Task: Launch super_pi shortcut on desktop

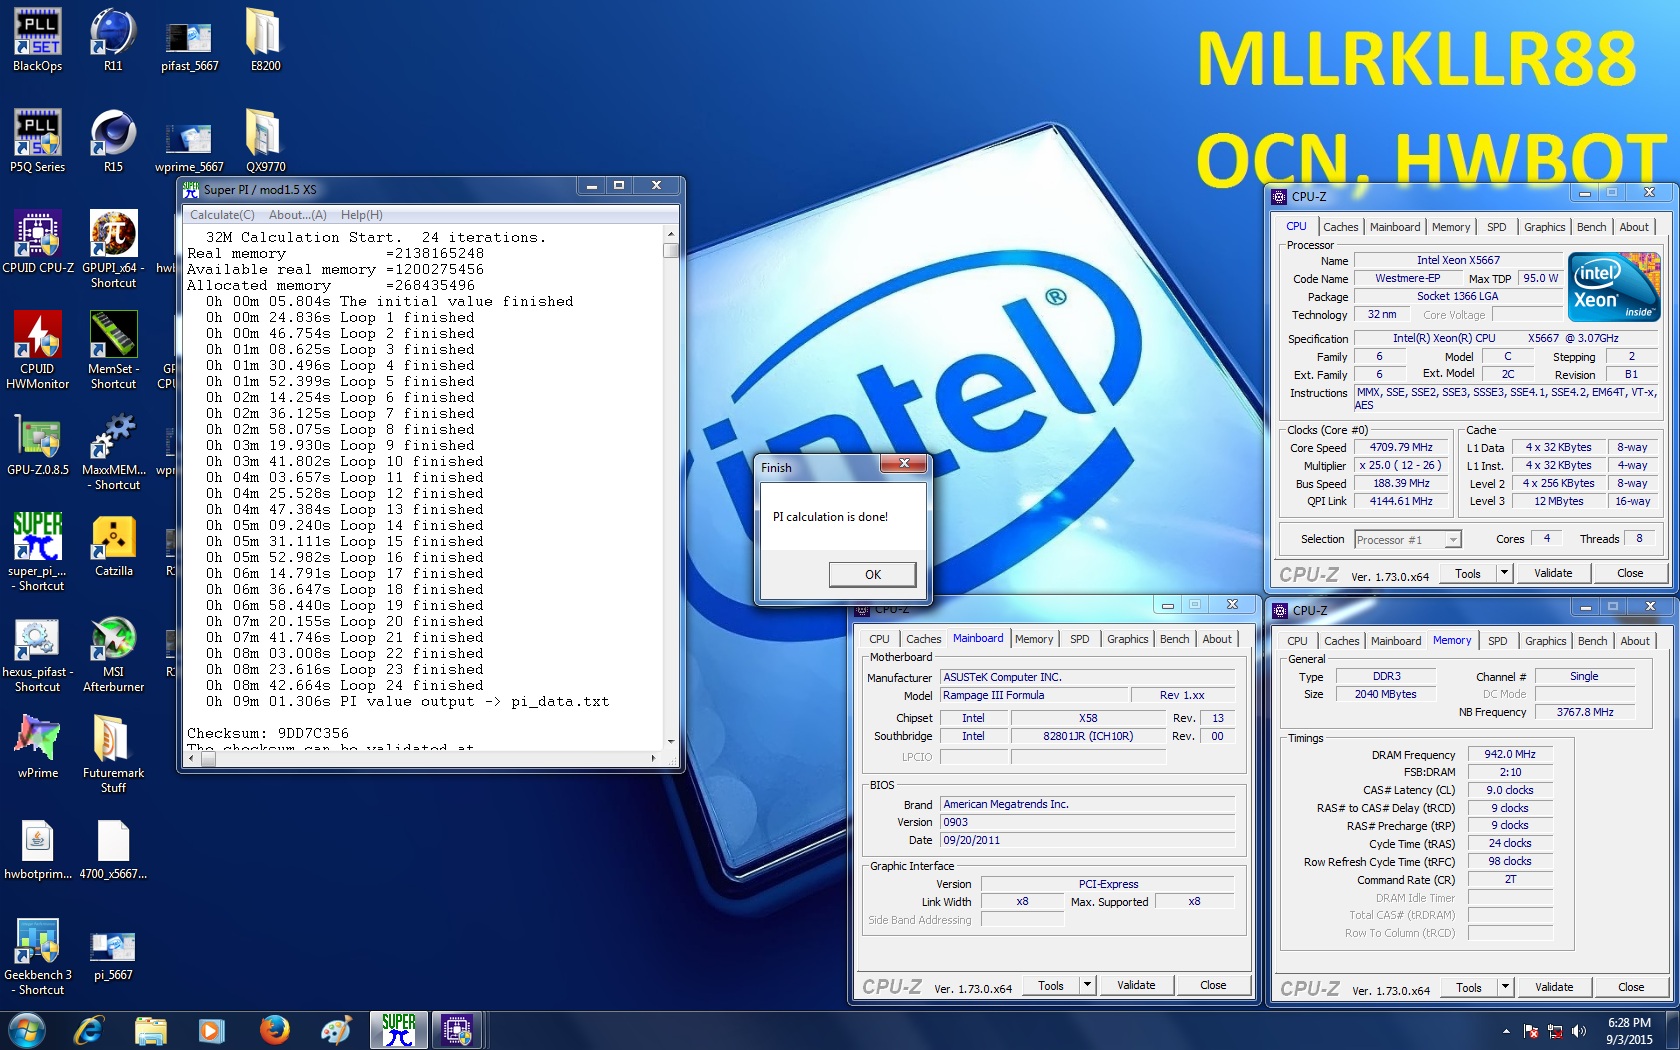Action: (x=37, y=552)
